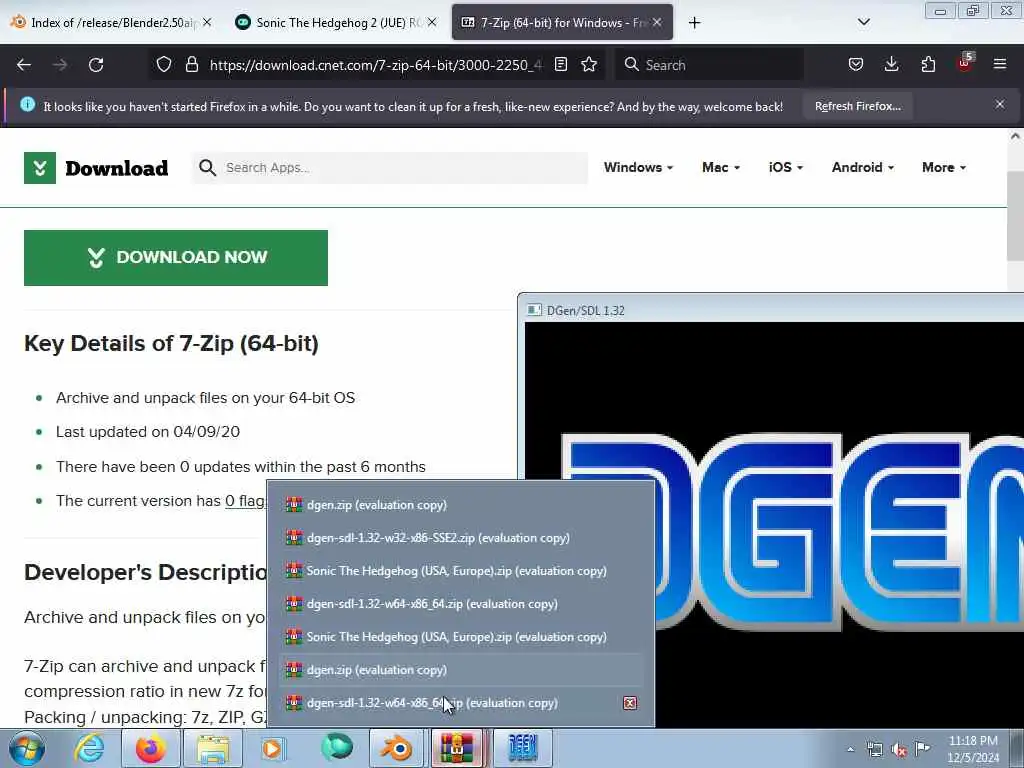Image resolution: width=1024 pixels, height=768 pixels.
Task: Open the Pocket save icon
Action: pos(856,65)
